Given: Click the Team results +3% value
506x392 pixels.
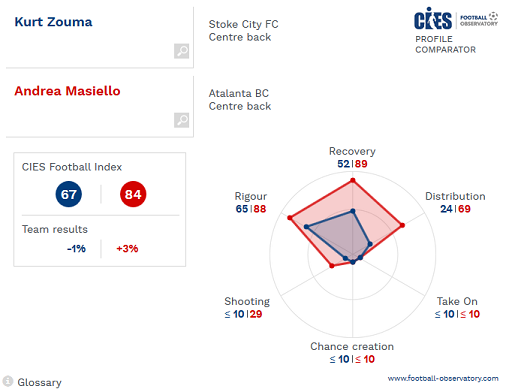Looking at the screenshot, I should (127, 248).
